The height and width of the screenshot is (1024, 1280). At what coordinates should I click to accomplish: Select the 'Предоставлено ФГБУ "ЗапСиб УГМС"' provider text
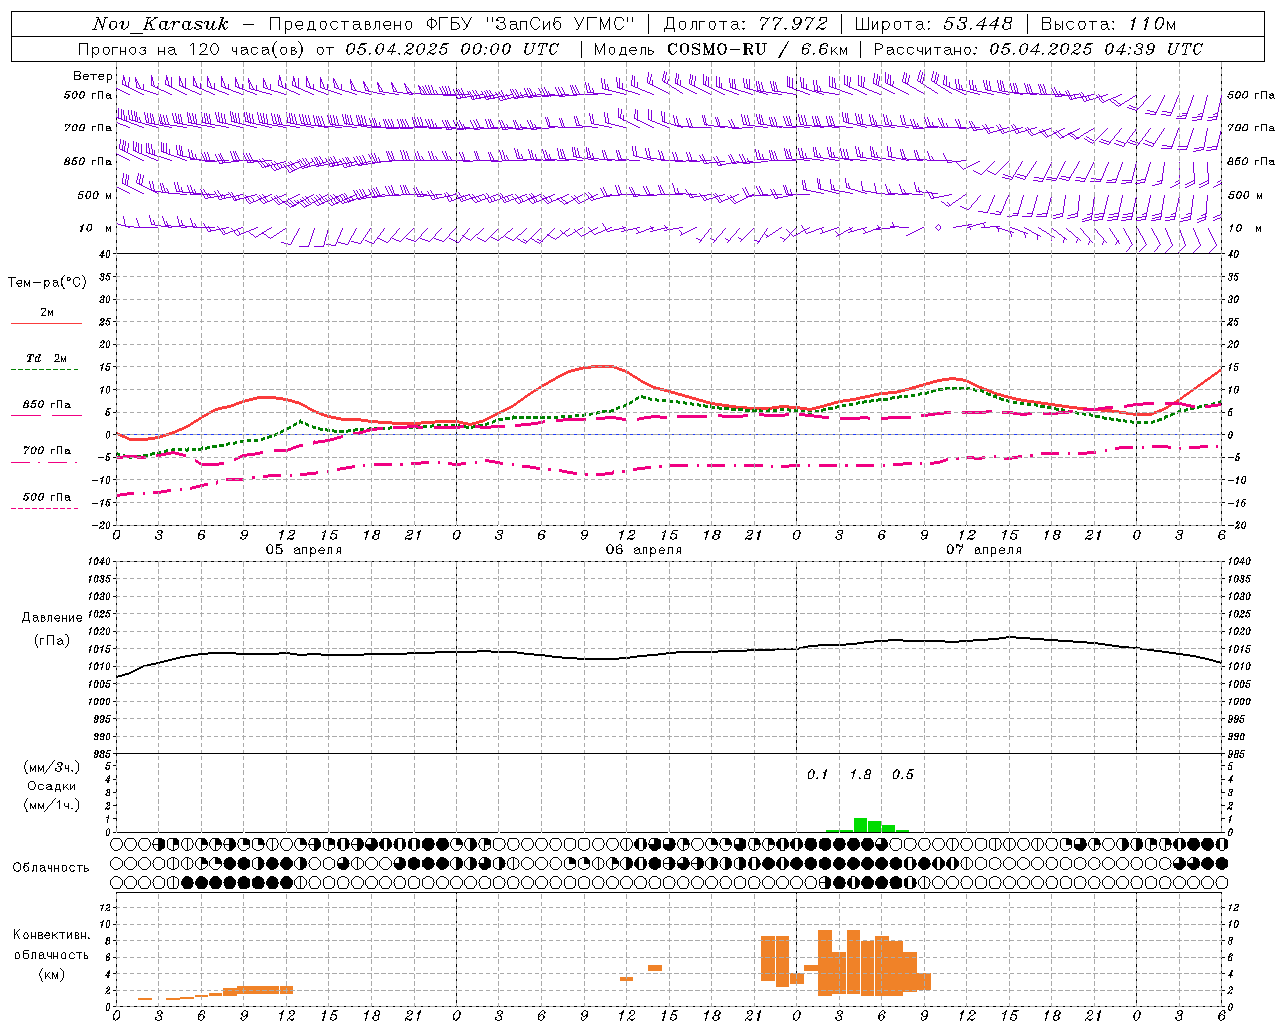pos(452,24)
